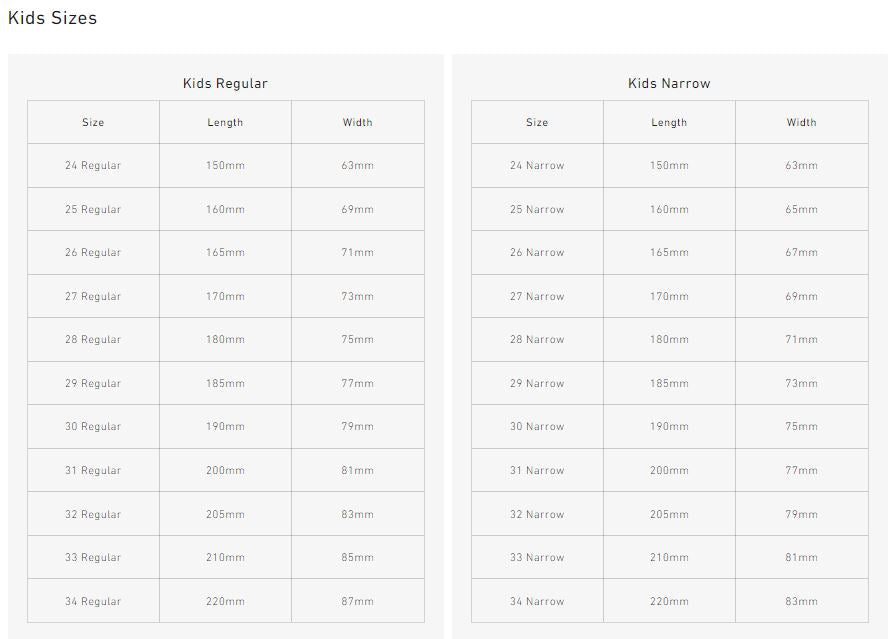Select the 25 Narrow size cell
Viewport: 896px width, 639px height.
537,209
